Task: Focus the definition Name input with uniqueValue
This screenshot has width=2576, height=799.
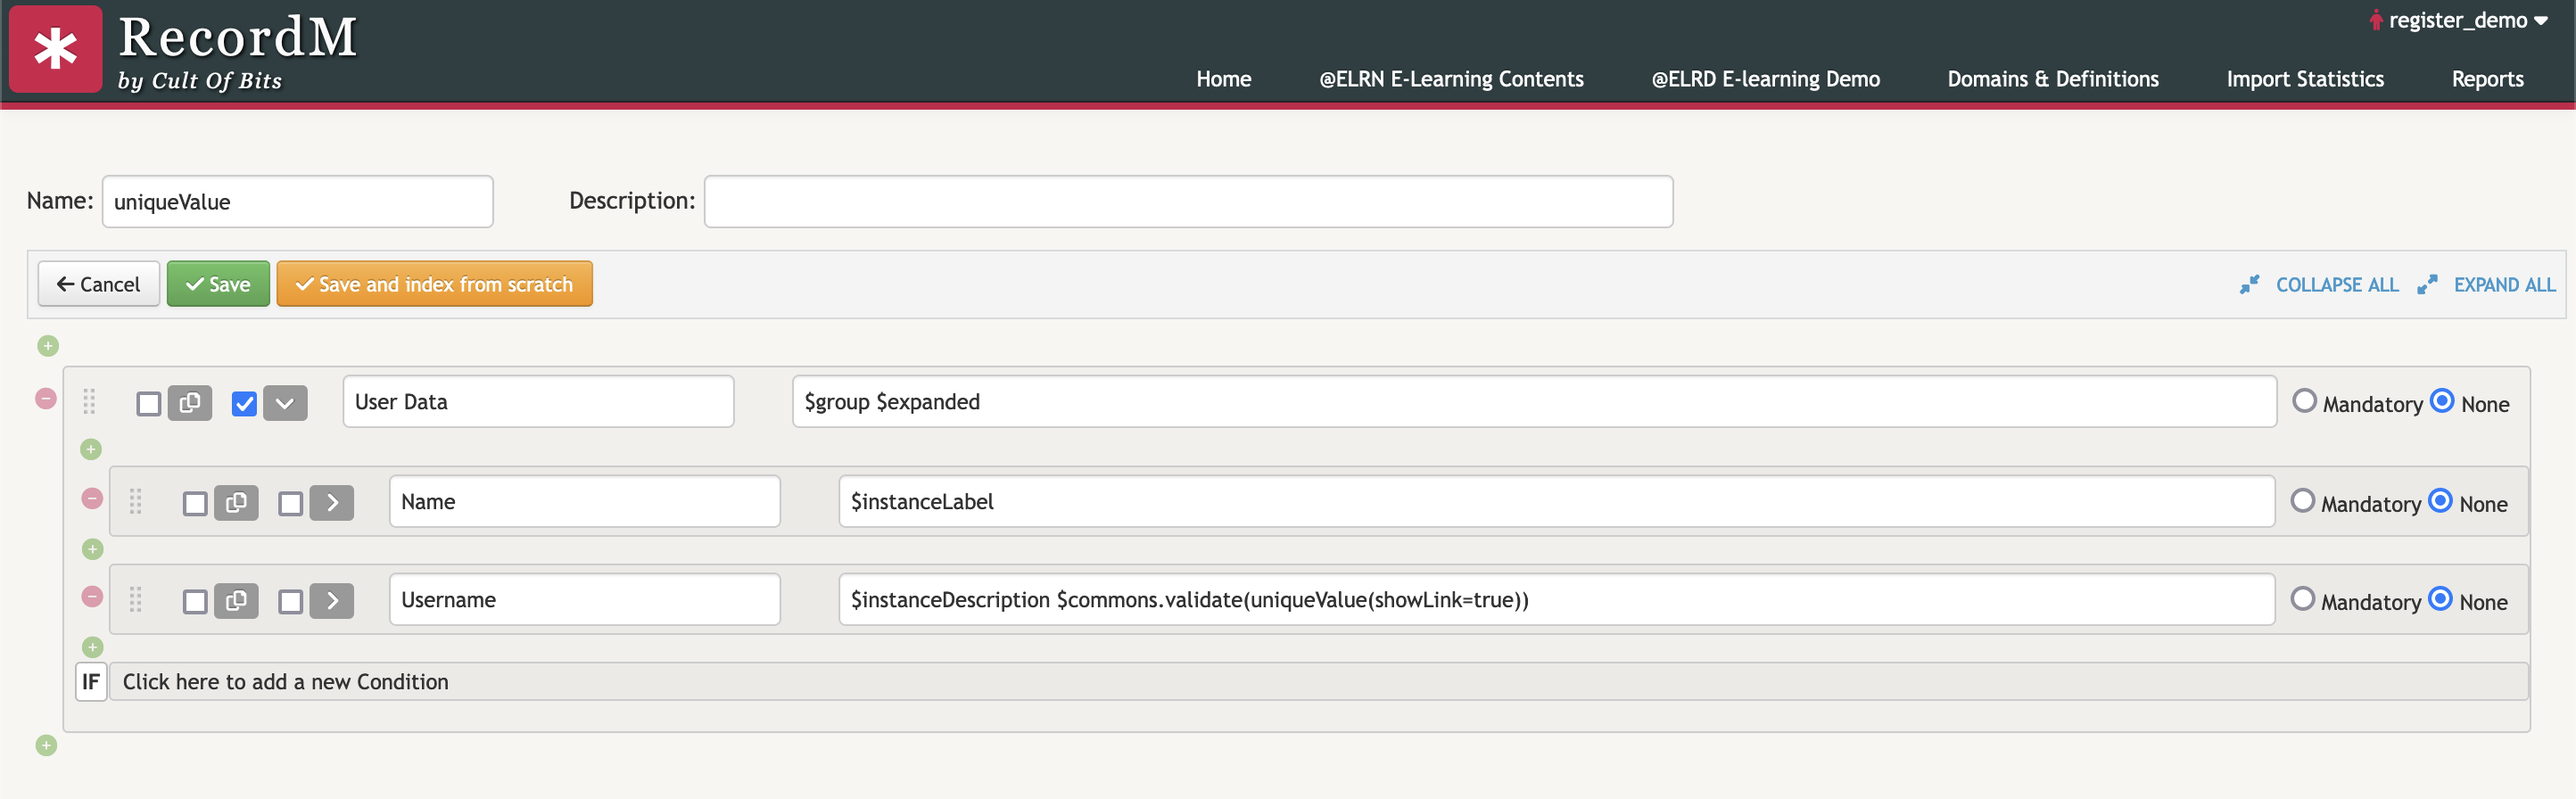Action: click(297, 202)
